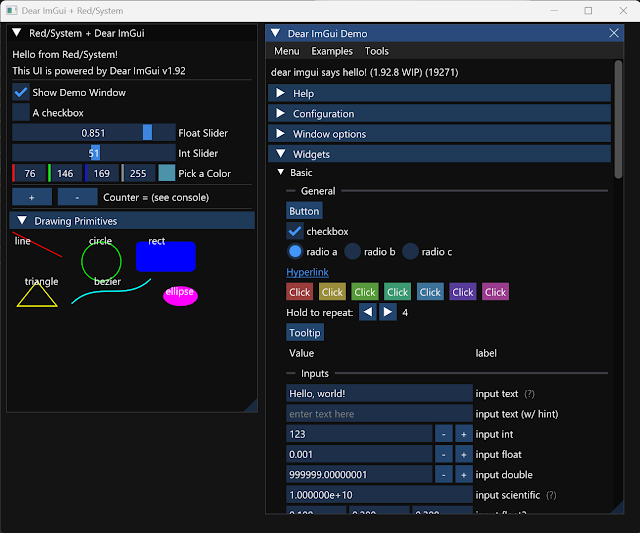Click 'Hello from Red/System!' text
The height and width of the screenshot is (533, 640).
(x=65, y=54)
